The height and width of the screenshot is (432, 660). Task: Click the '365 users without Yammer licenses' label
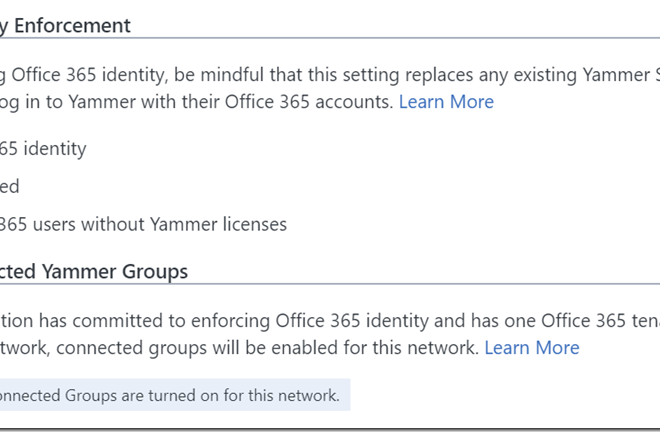143,224
